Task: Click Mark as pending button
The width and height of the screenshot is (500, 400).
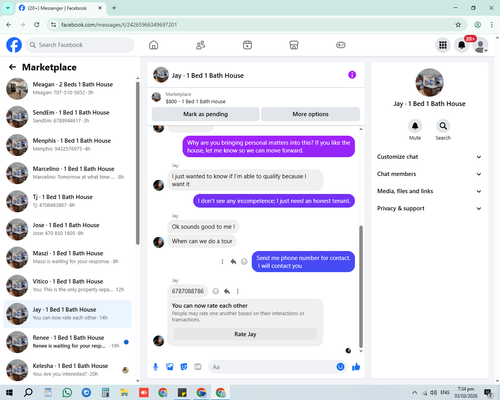Action: [205, 114]
